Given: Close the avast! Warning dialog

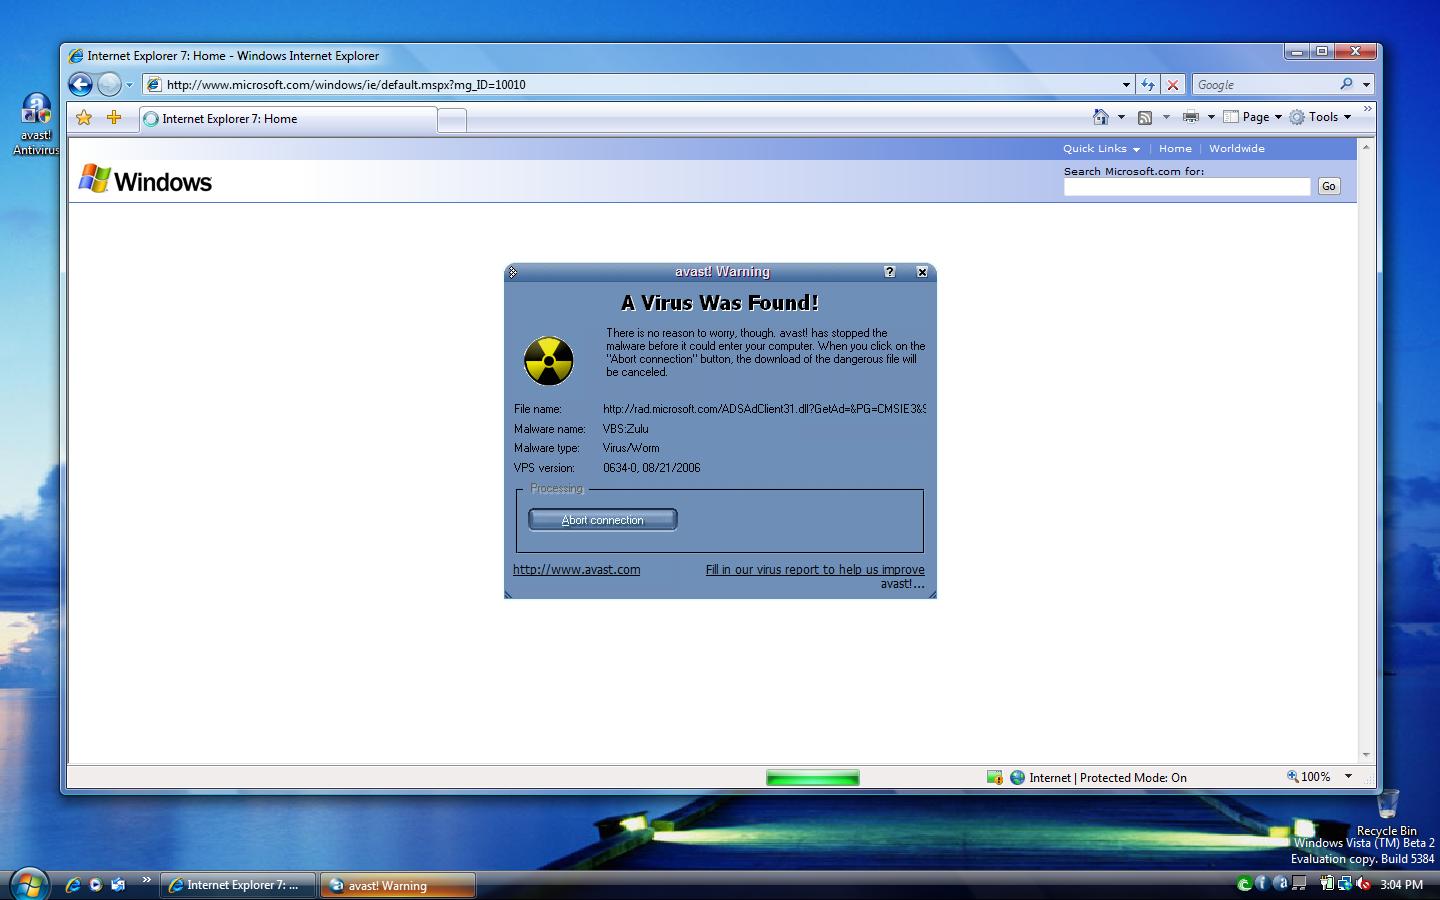Looking at the screenshot, I should [x=922, y=272].
